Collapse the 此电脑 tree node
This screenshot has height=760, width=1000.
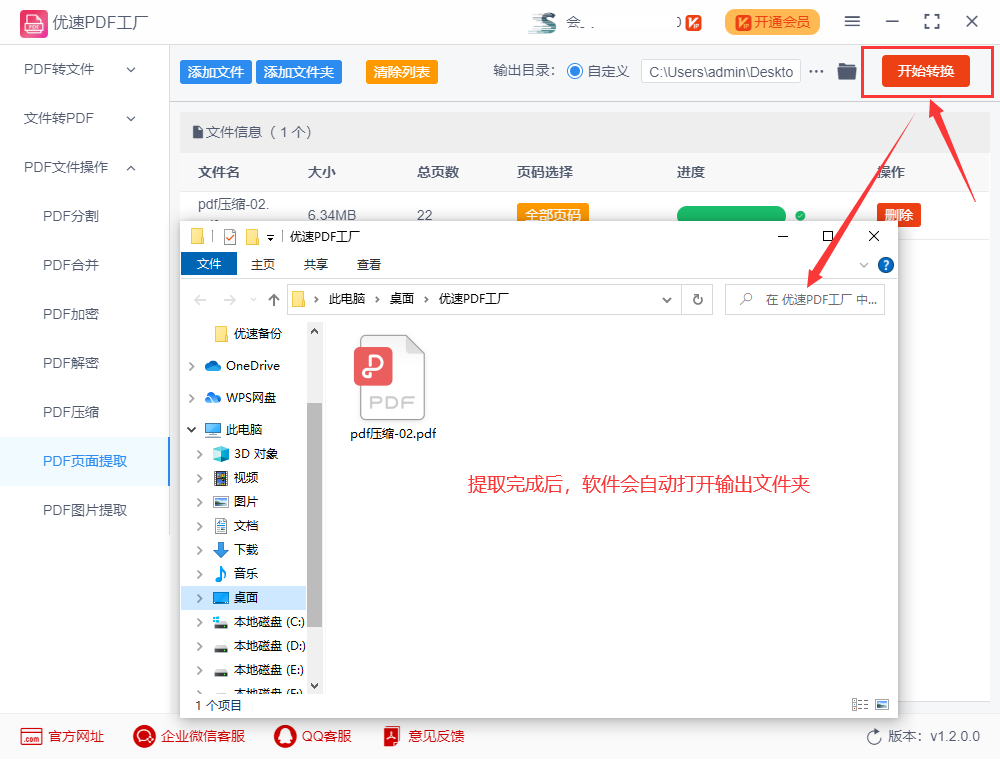coord(191,430)
